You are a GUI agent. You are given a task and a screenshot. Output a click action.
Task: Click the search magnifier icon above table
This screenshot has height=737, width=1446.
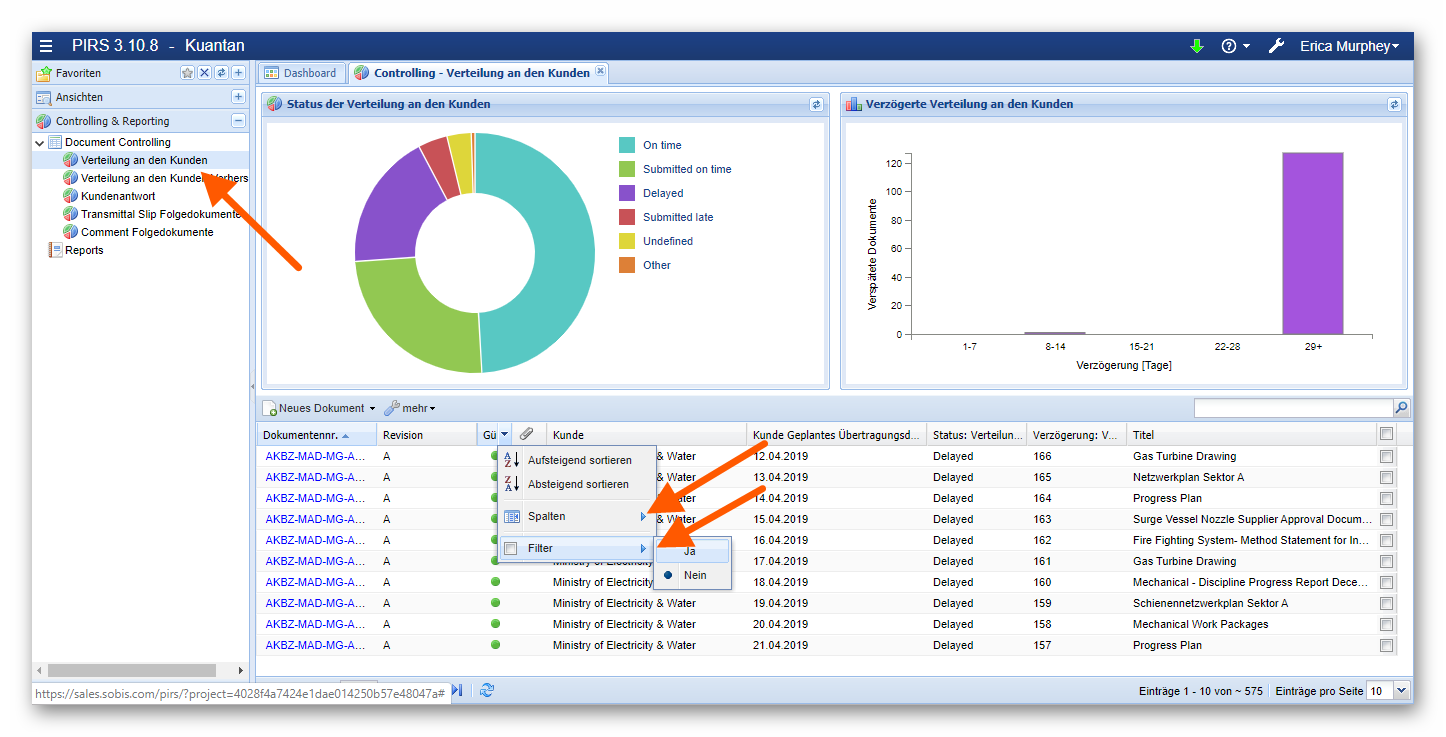(x=1401, y=408)
